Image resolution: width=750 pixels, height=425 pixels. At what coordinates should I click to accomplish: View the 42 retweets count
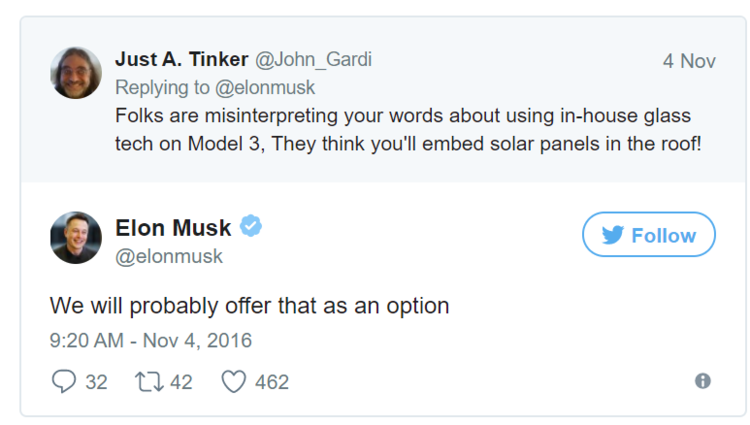coord(181,382)
